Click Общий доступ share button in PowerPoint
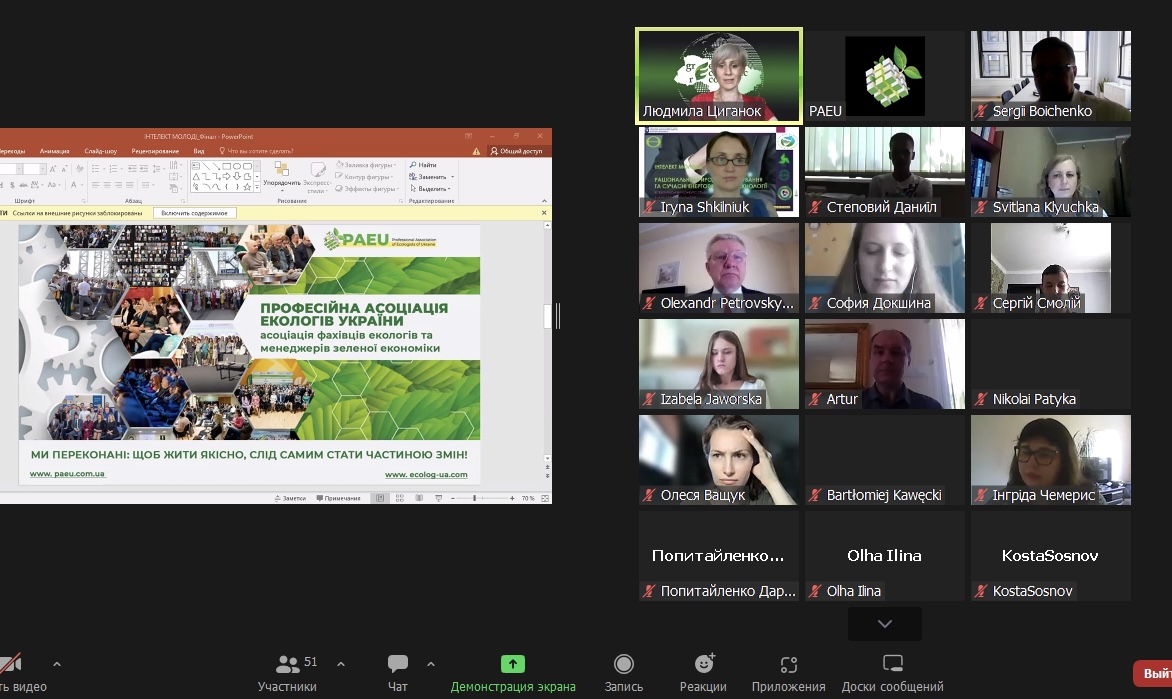This screenshot has width=1172, height=699. (x=515, y=151)
